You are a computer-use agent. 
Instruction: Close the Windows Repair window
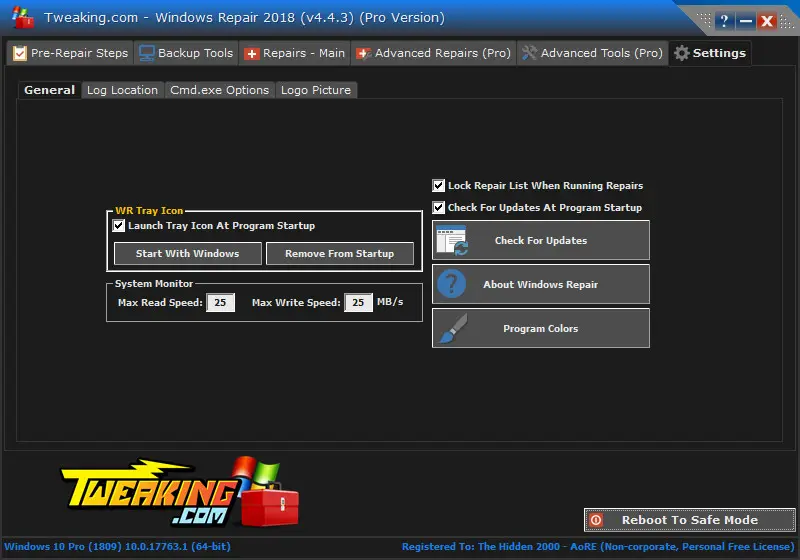click(x=767, y=21)
